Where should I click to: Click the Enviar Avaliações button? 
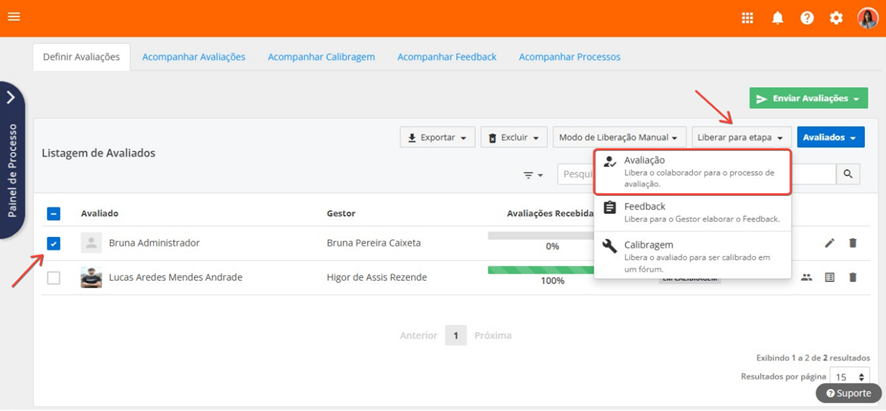point(808,99)
